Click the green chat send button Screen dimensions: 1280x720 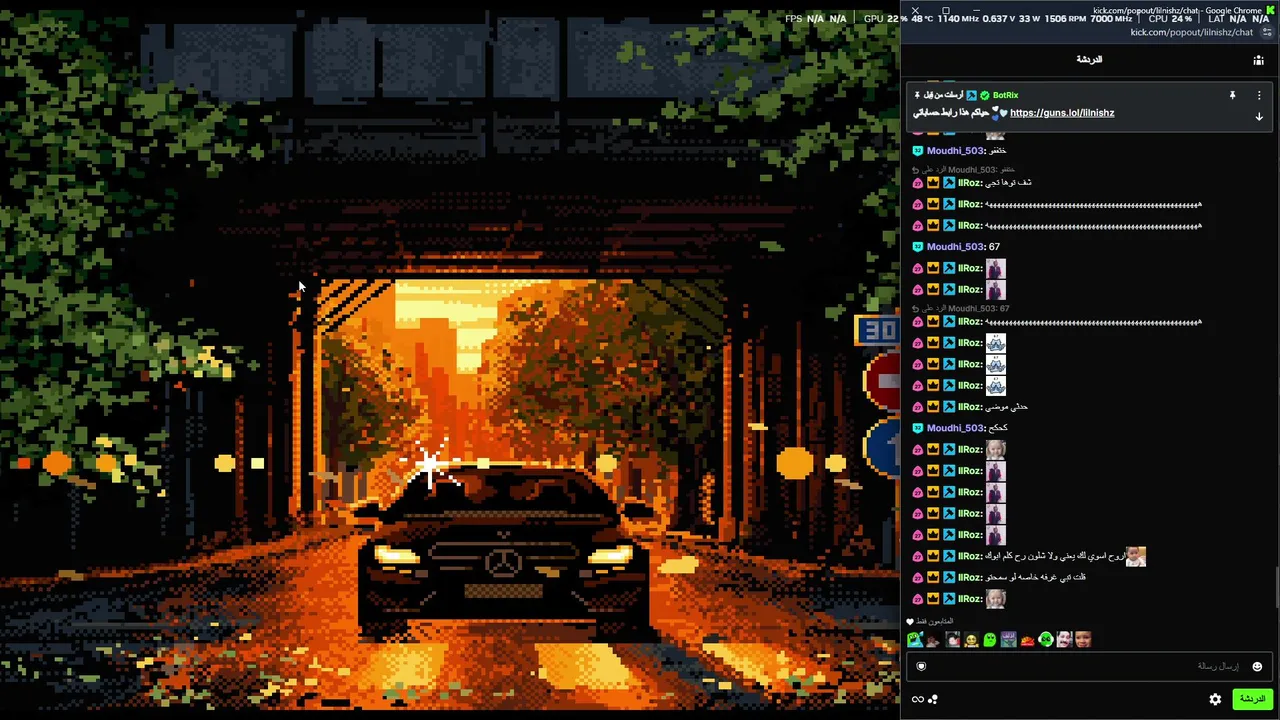point(1252,700)
